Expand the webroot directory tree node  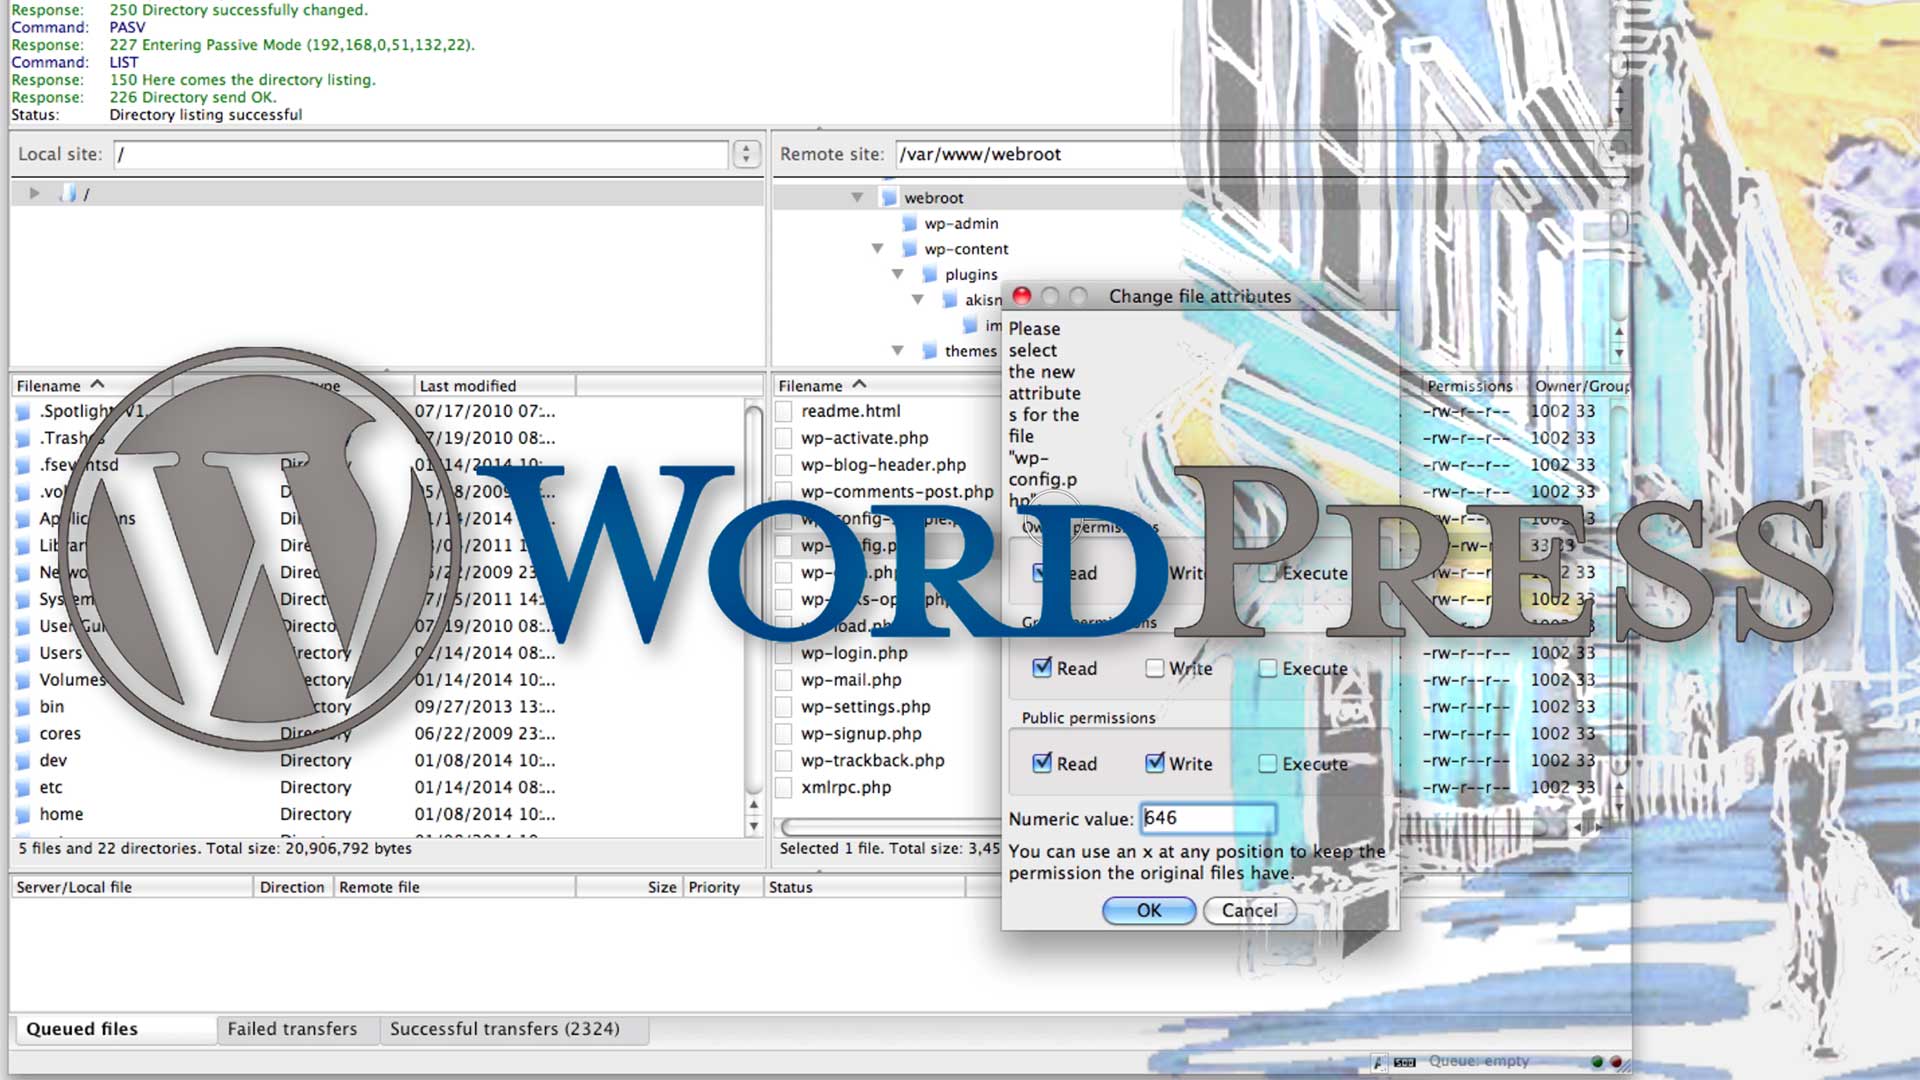858,196
